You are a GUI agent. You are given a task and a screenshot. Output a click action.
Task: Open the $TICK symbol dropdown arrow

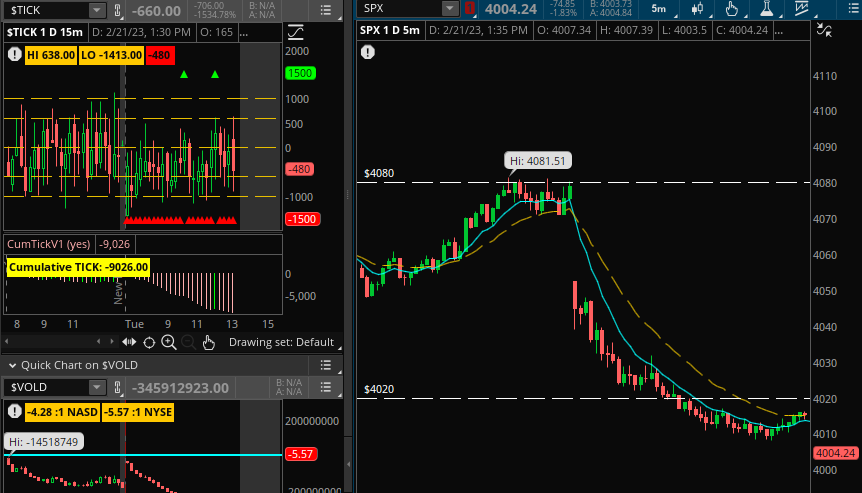coord(97,10)
